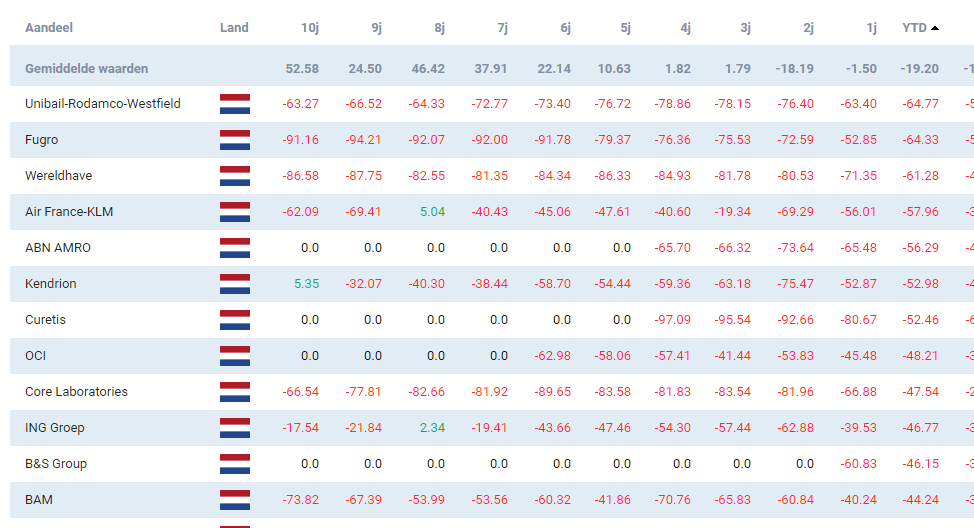This screenshot has width=974, height=528.
Task: Open the Wereldhave stock entry
Action: click(x=58, y=176)
